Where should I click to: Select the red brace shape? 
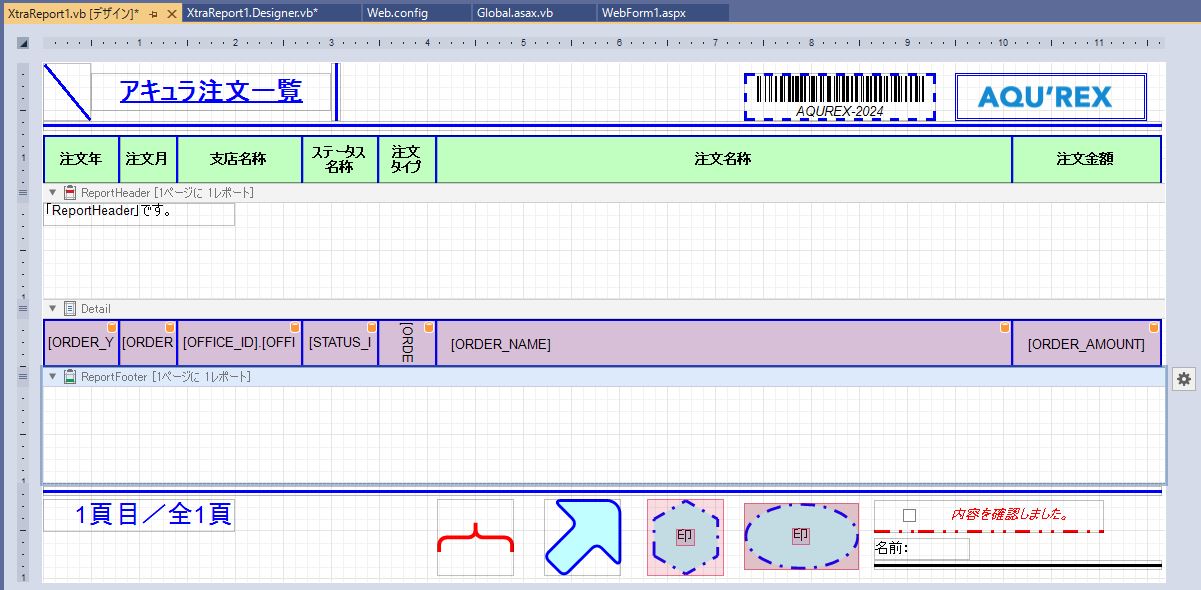[x=475, y=538]
